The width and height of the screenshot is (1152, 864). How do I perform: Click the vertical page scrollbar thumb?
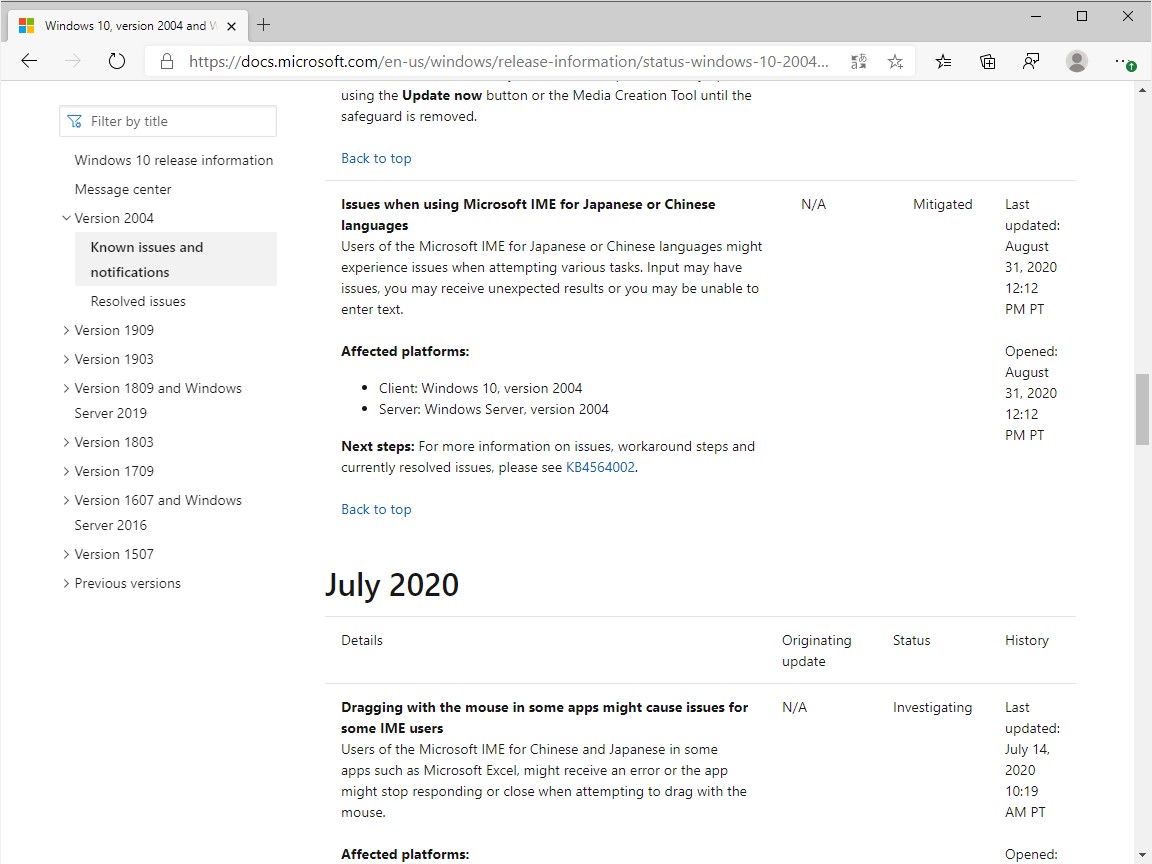(x=1142, y=409)
